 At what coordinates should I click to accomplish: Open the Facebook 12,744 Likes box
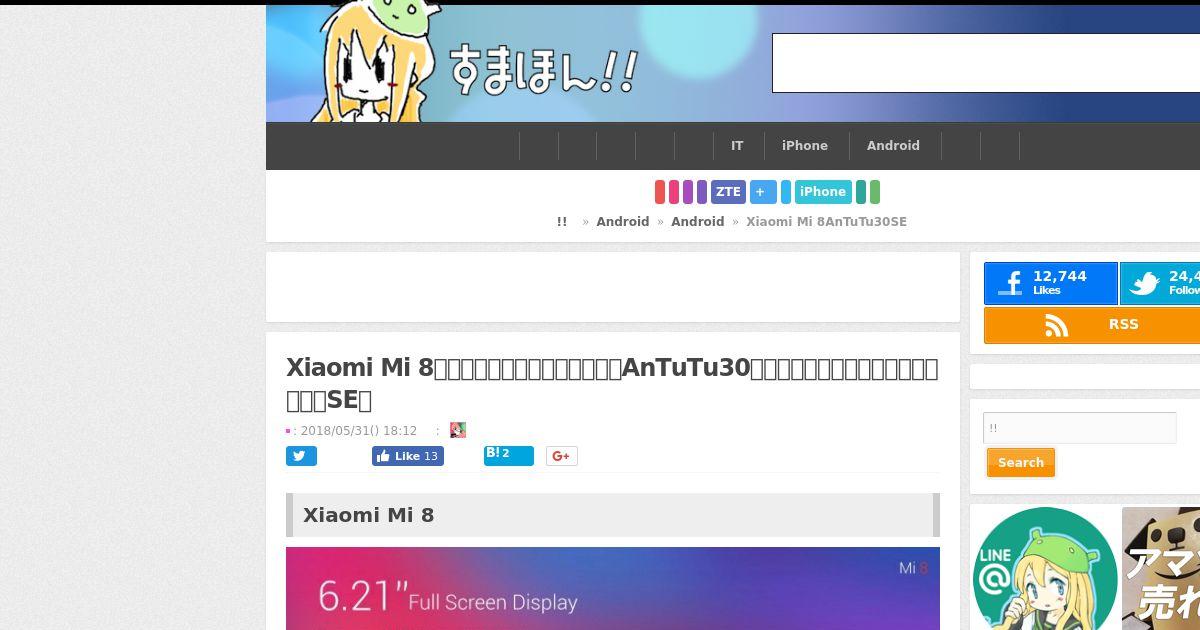pyautogui.click(x=1050, y=283)
